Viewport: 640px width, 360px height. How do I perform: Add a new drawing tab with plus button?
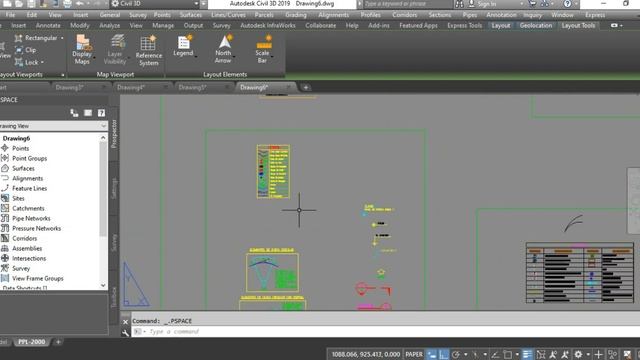click(x=306, y=87)
